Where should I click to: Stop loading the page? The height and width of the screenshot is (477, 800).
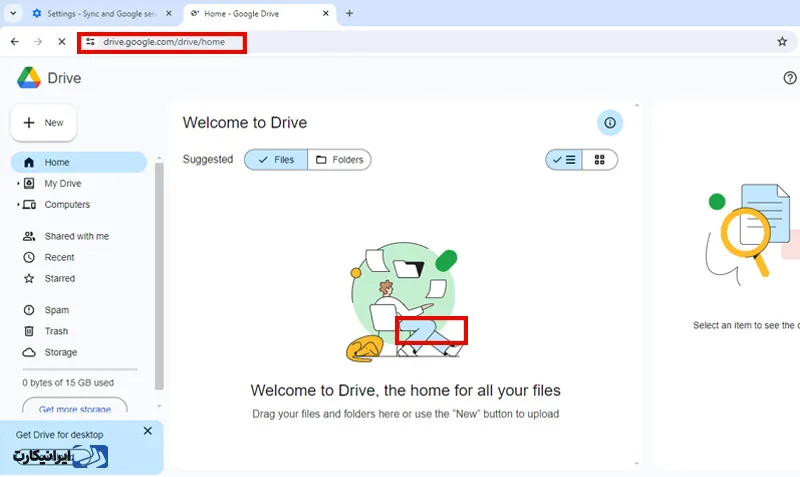pos(62,42)
